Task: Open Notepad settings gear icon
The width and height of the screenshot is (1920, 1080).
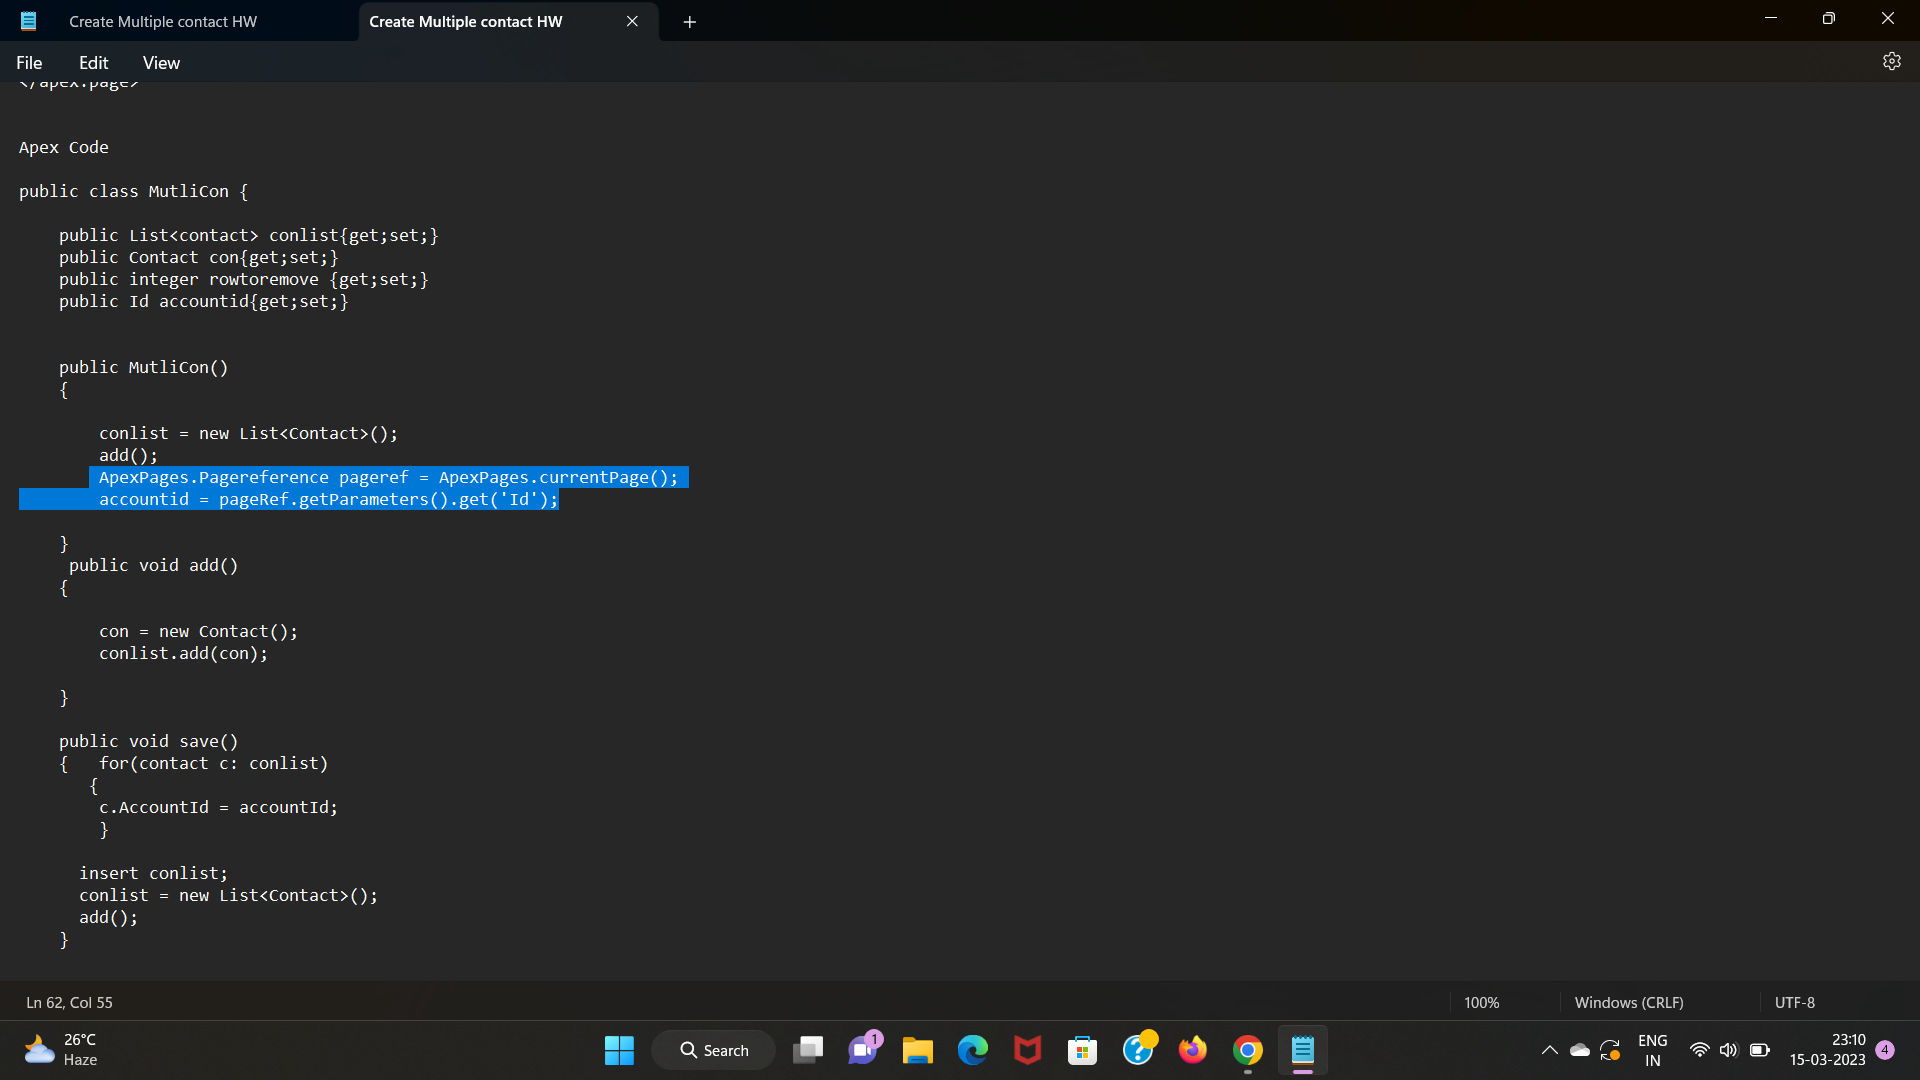Action: (1891, 62)
